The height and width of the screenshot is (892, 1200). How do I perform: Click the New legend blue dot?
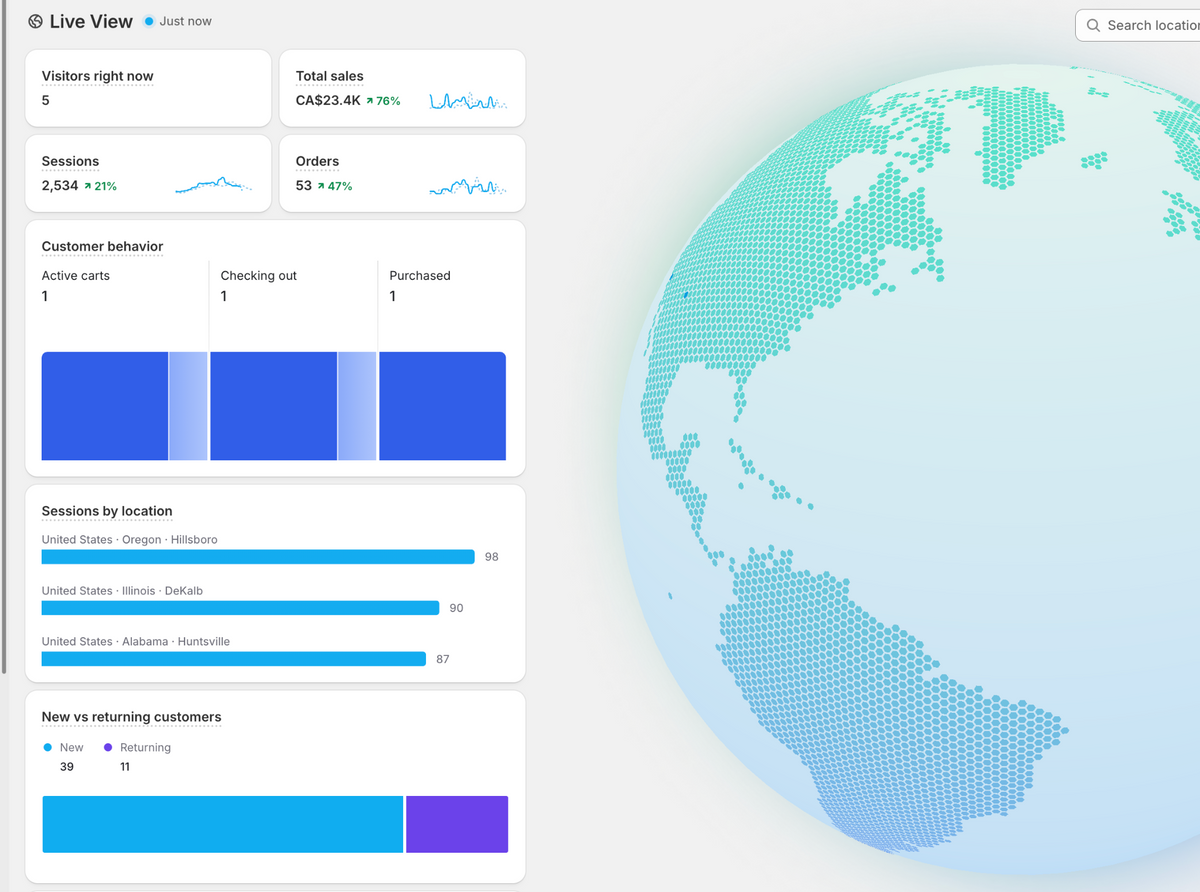(x=47, y=747)
